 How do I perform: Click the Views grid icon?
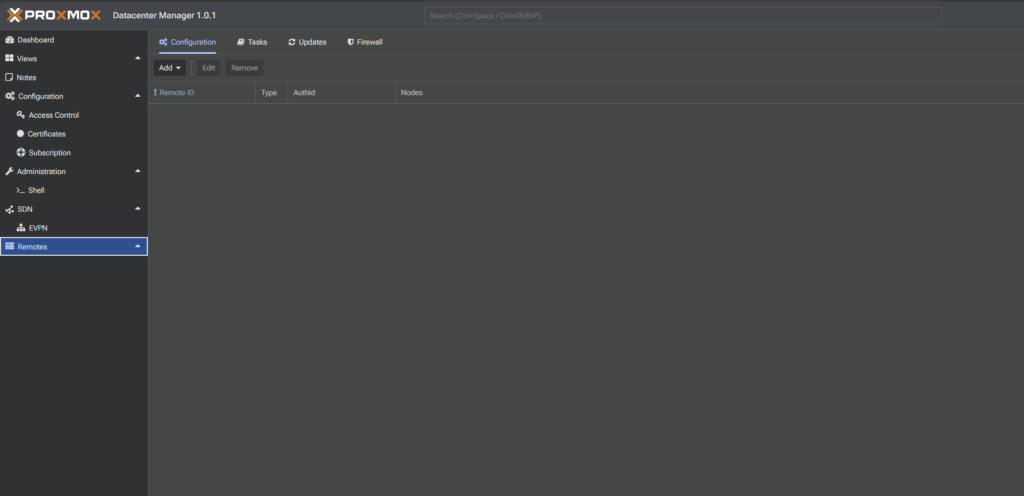pos(9,58)
